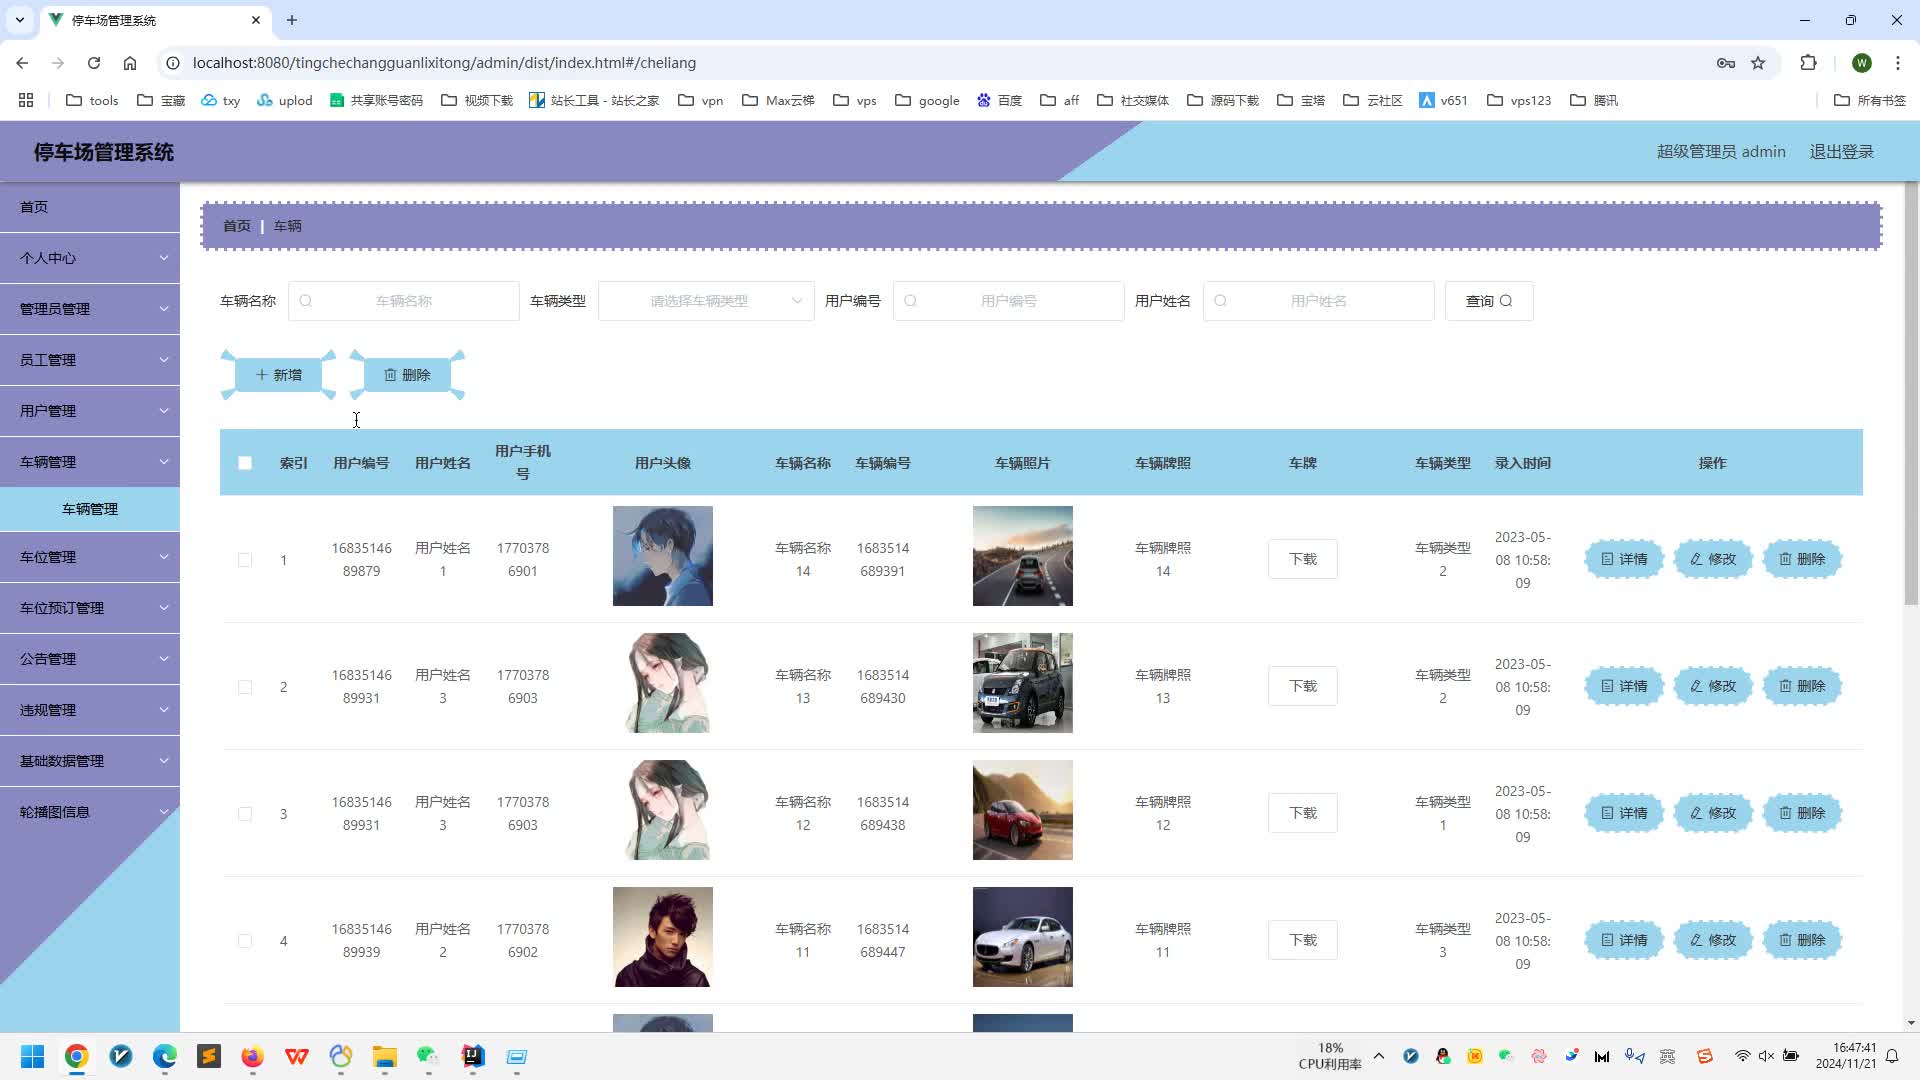Click 公告管理 sidebar menu item
The width and height of the screenshot is (1920, 1080).
(x=86, y=661)
